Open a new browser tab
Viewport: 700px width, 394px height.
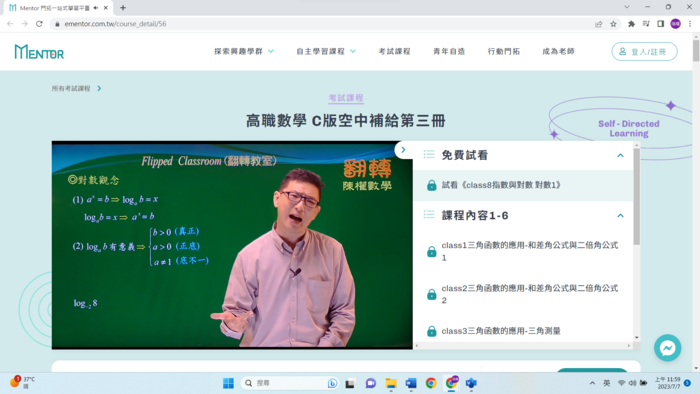[123, 8]
